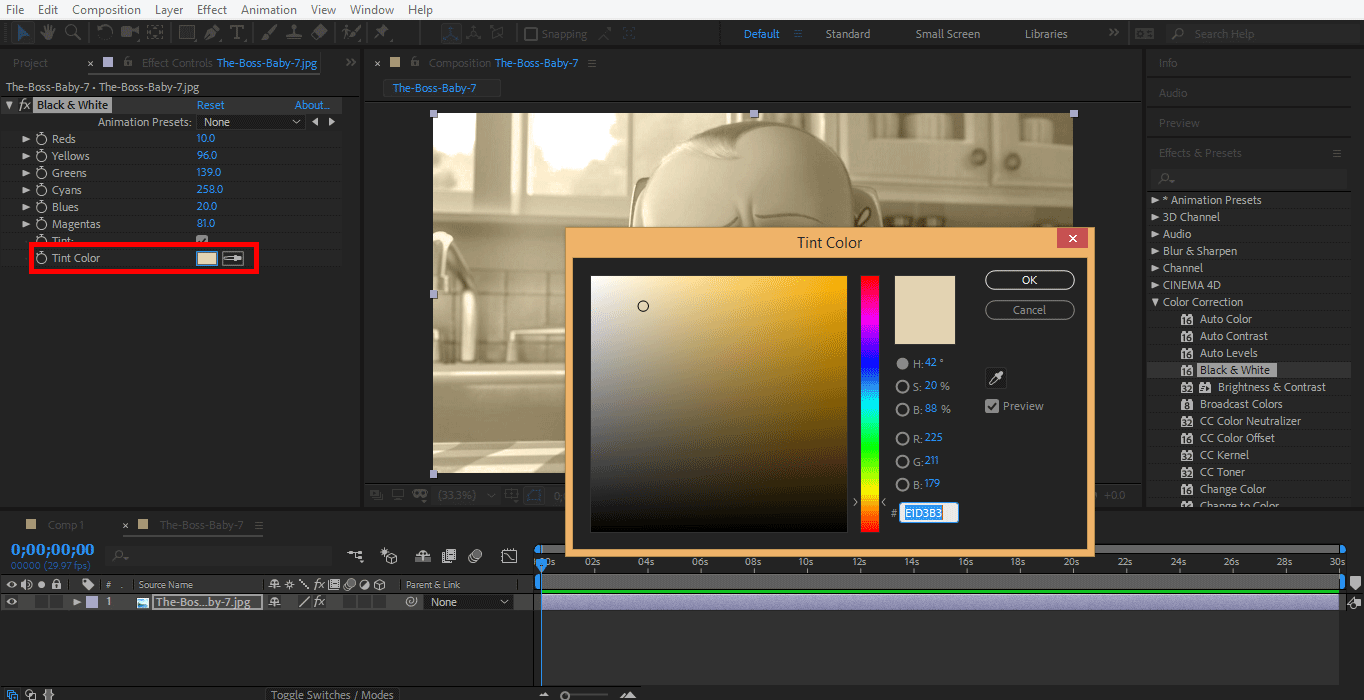Select the Zoom tool
Screen dimensions: 1364x700
click(72, 32)
